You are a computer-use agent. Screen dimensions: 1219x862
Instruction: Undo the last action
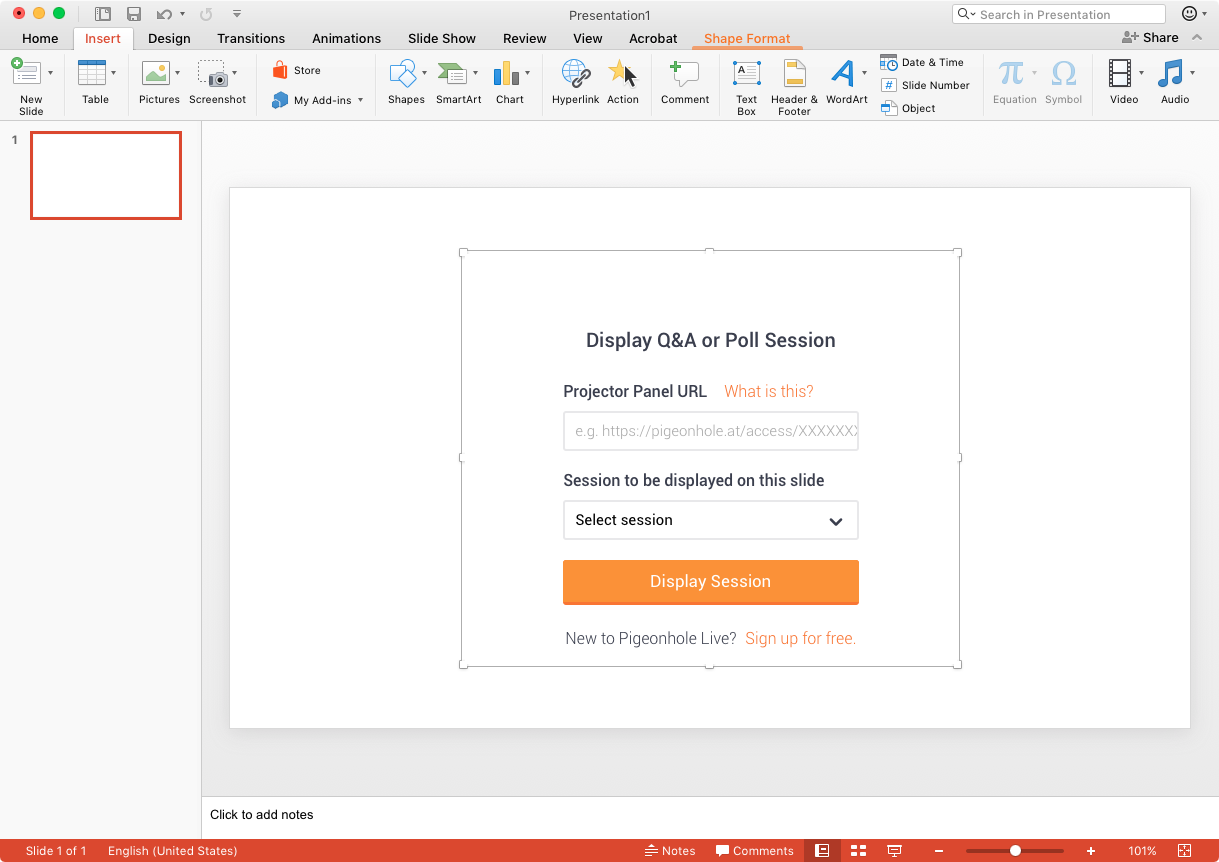point(164,14)
